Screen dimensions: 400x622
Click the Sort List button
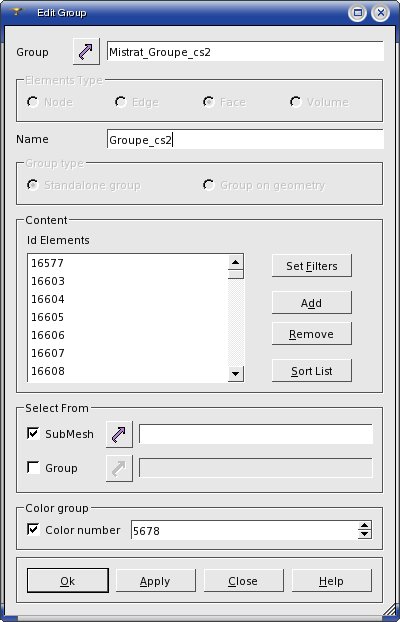coord(312,371)
